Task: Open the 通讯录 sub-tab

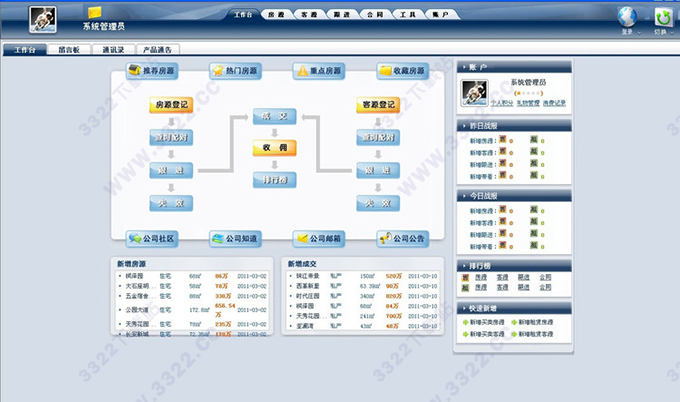Action: pos(114,50)
